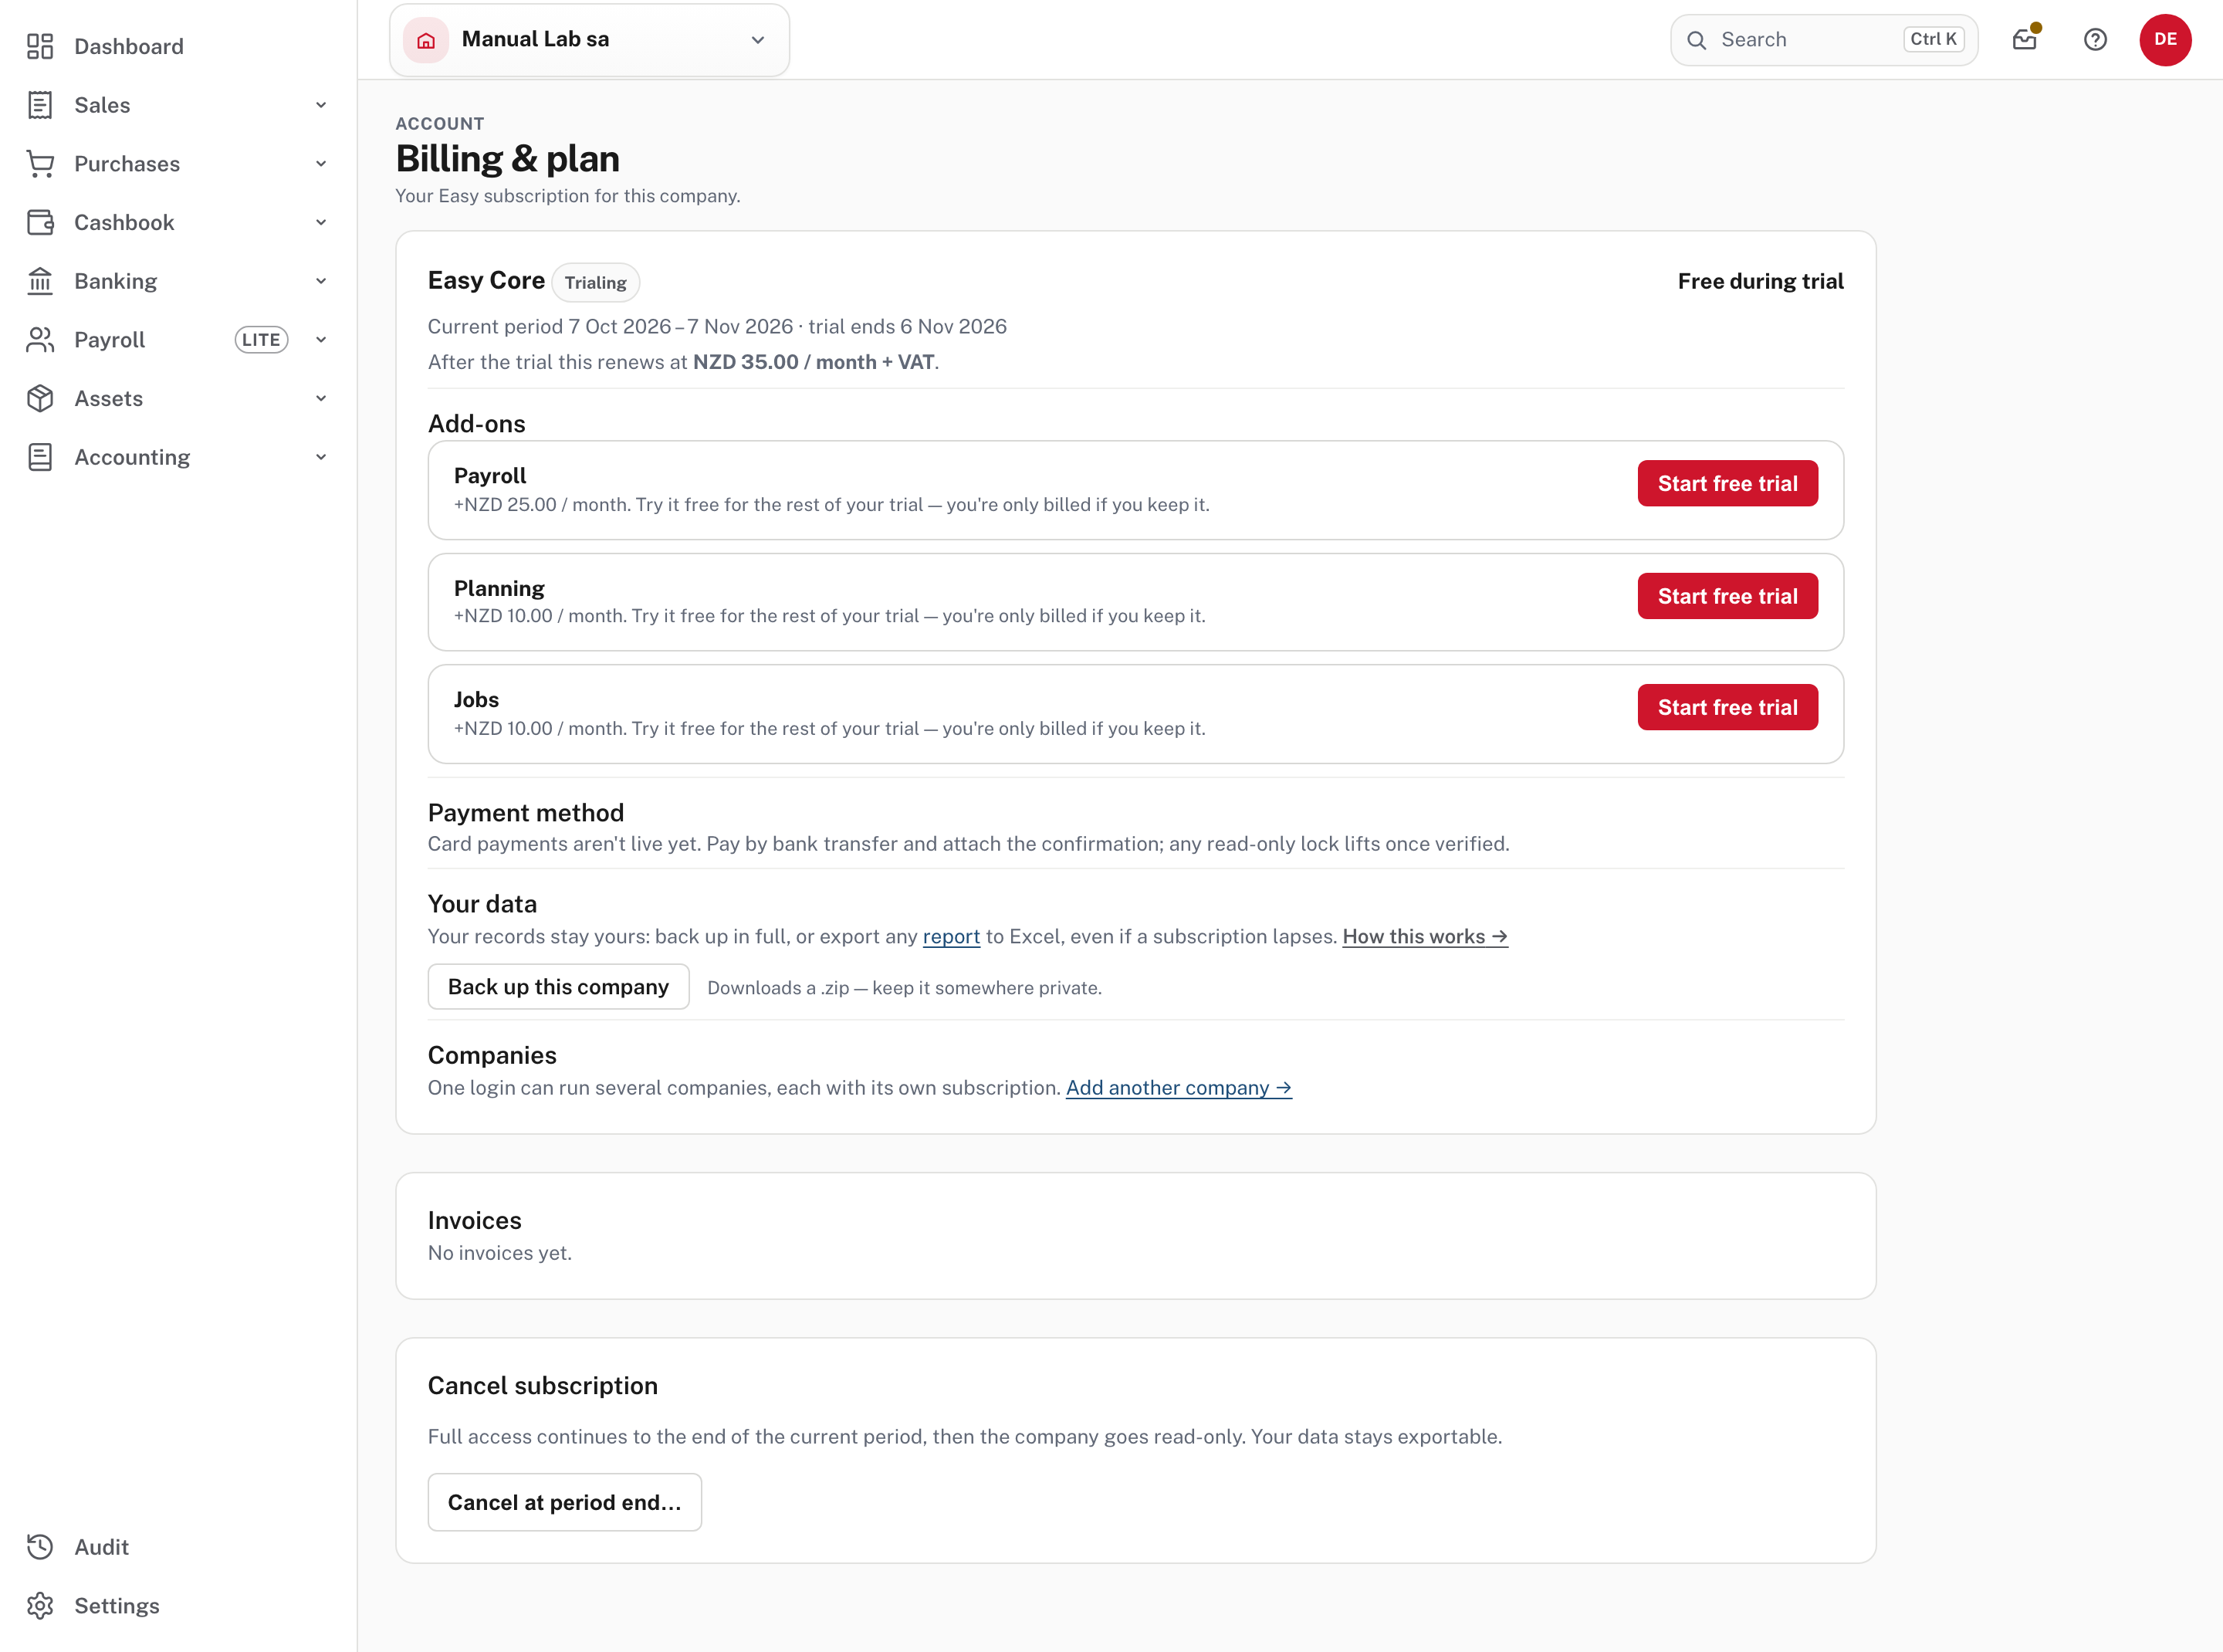Image resolution: width=2223 pixels, height=1652 pixels.
Task: Open the Audit sidebar item
Action: click(x=101, y=1547)
